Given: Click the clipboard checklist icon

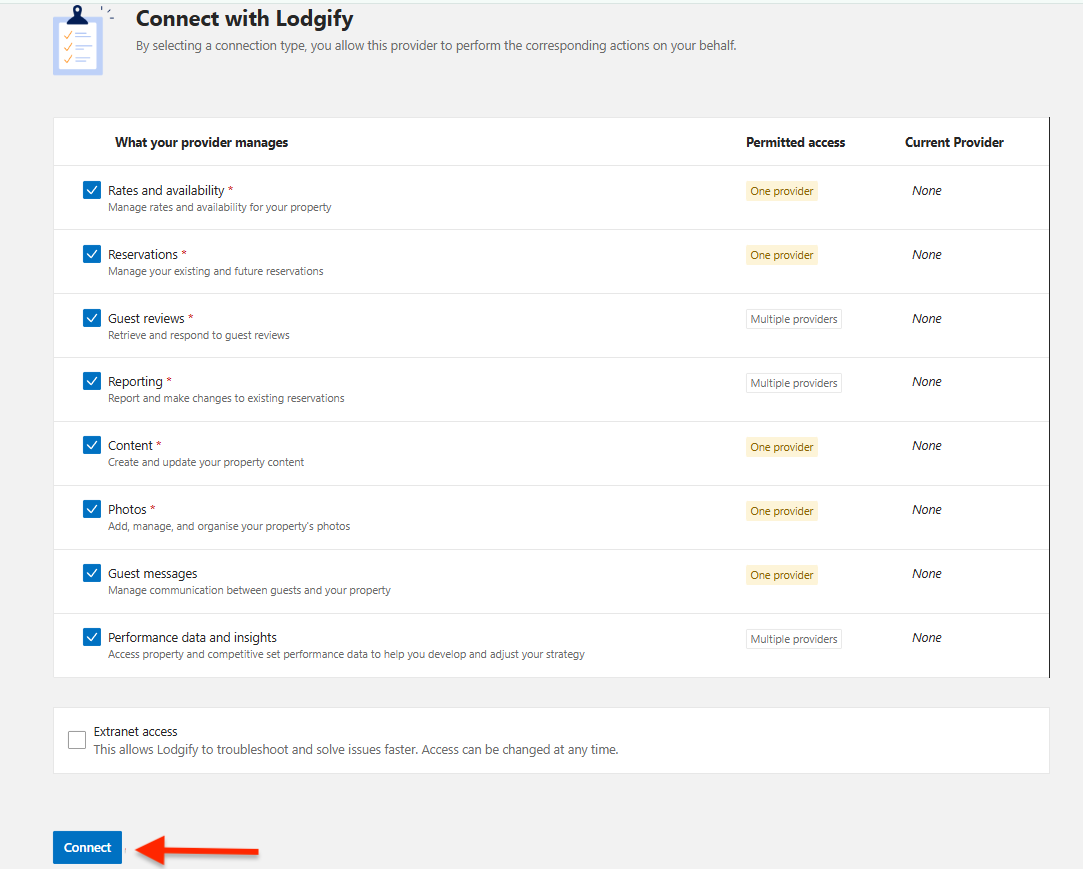Looking at the screenshot, I should point(78,42).
